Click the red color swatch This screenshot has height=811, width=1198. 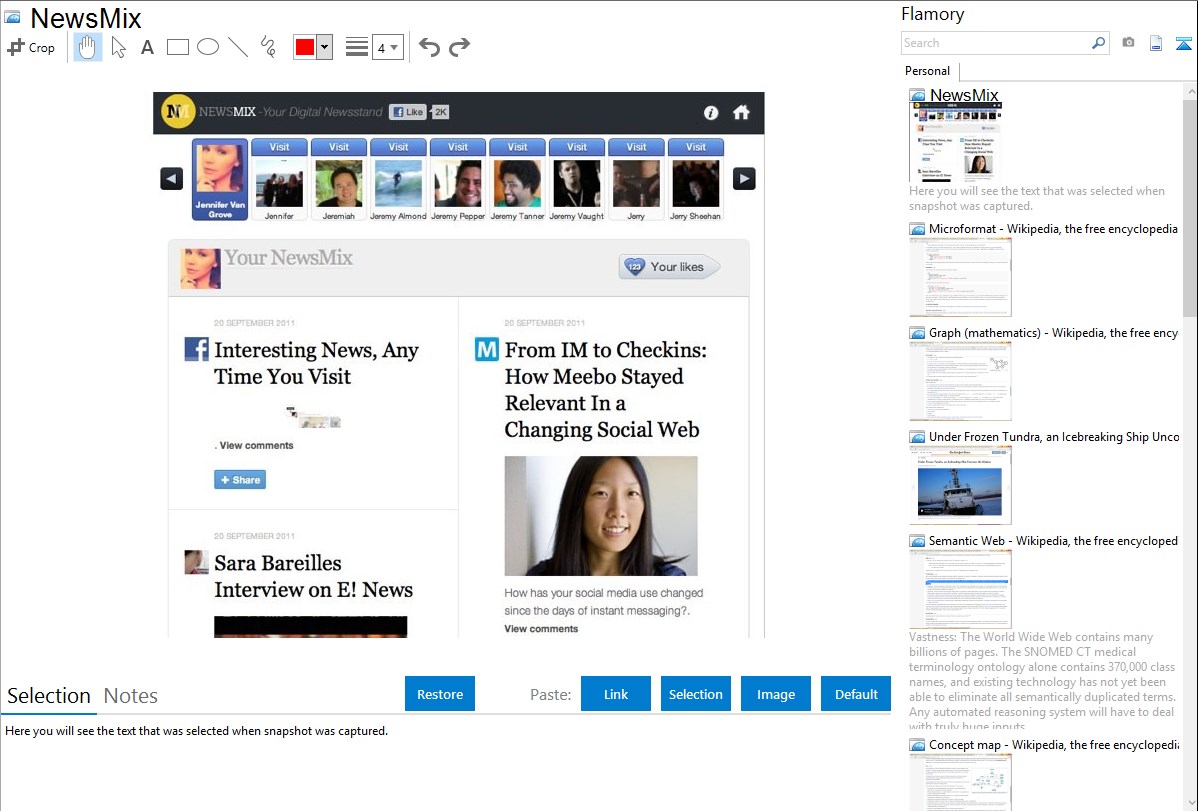point(305,47)
